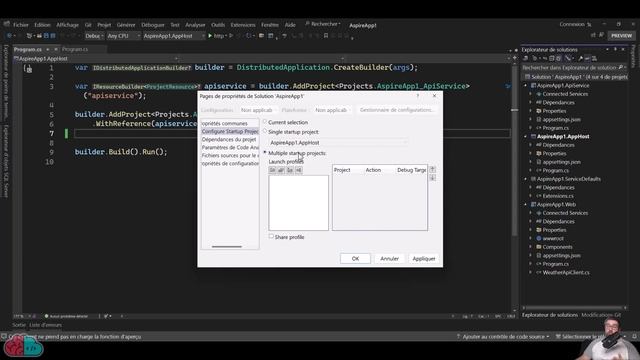Screen dimensions: 640x360
Task: Open the Générer menu
Action: (126, 25)
